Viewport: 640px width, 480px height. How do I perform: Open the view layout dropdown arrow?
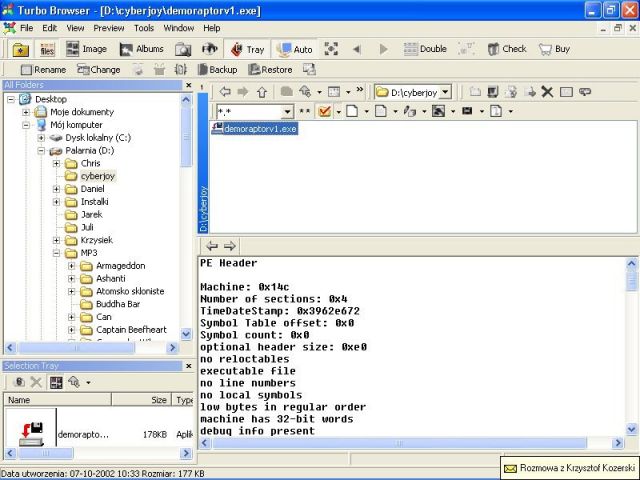click(348, 92)
